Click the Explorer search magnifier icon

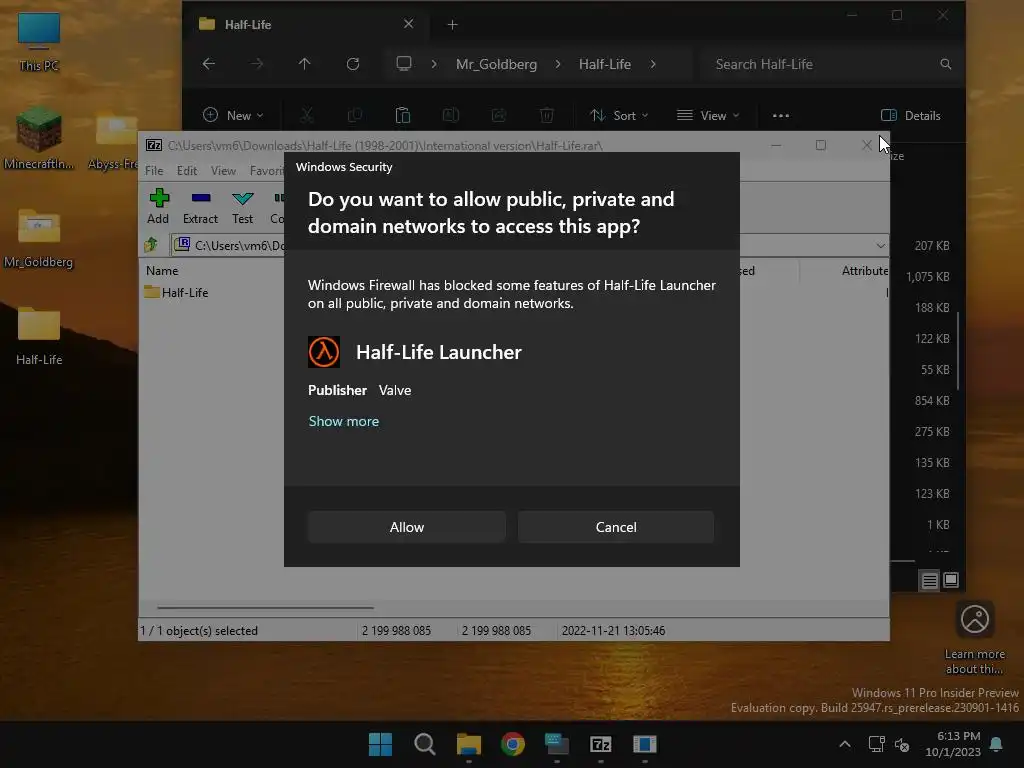(945, 64)
